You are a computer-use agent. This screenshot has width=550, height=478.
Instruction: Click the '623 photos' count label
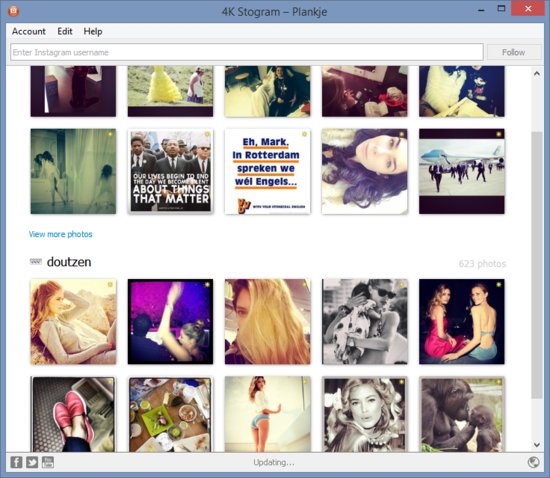pyautogui.click(x=482, y=263)
